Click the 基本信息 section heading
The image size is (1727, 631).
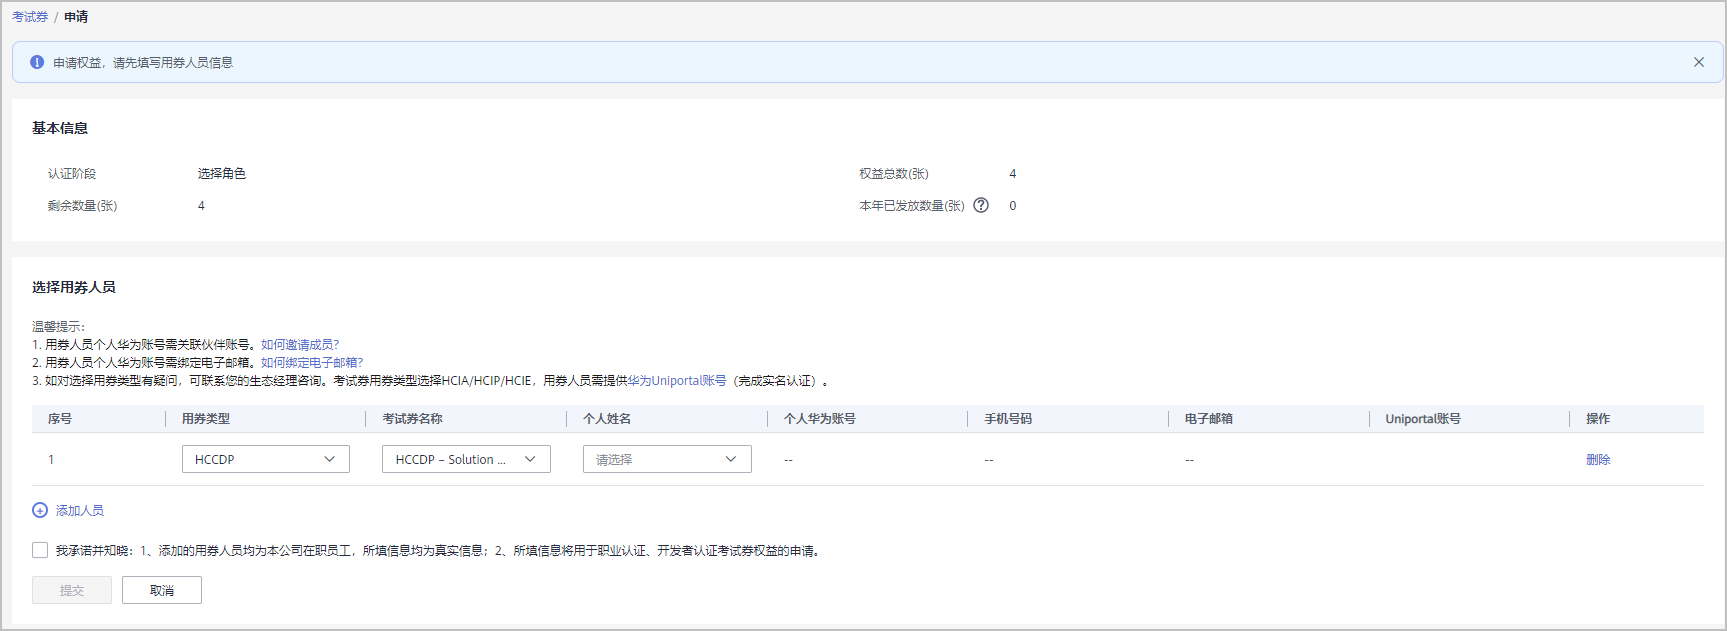[x=60, y=128]
